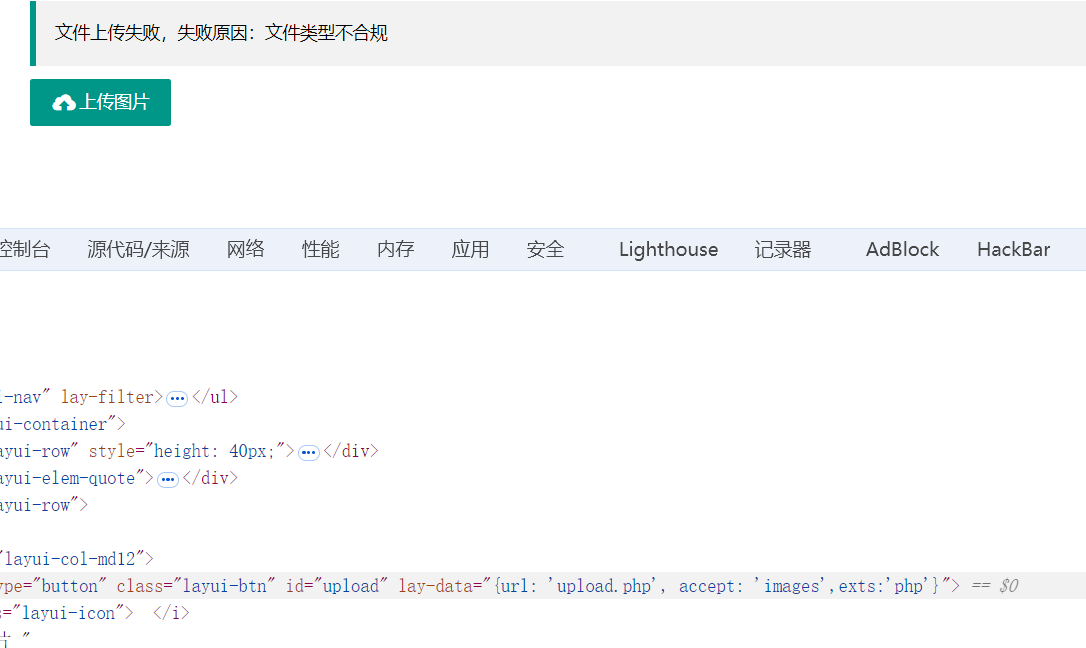Image resolution: width=1086 pixels, height=648 pixels.
Task: Click the cloud upload icon on the 上传图片 button
Action: 64,103
